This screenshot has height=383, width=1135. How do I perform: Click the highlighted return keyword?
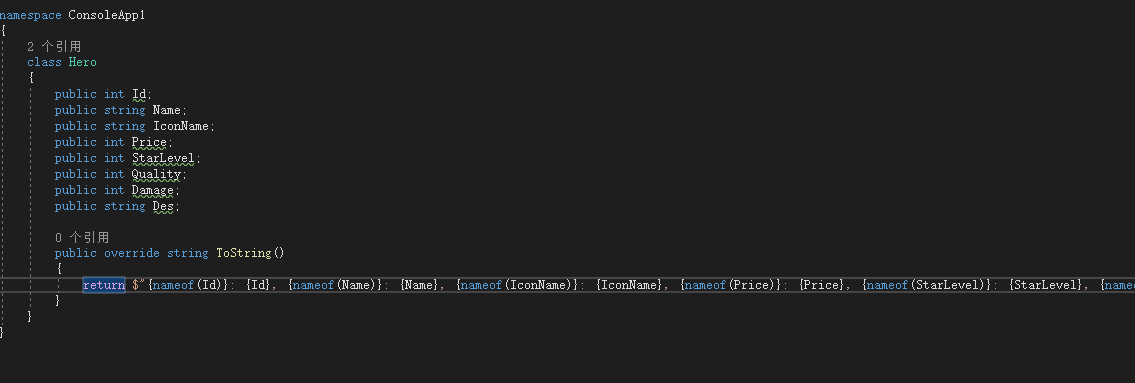104,285
